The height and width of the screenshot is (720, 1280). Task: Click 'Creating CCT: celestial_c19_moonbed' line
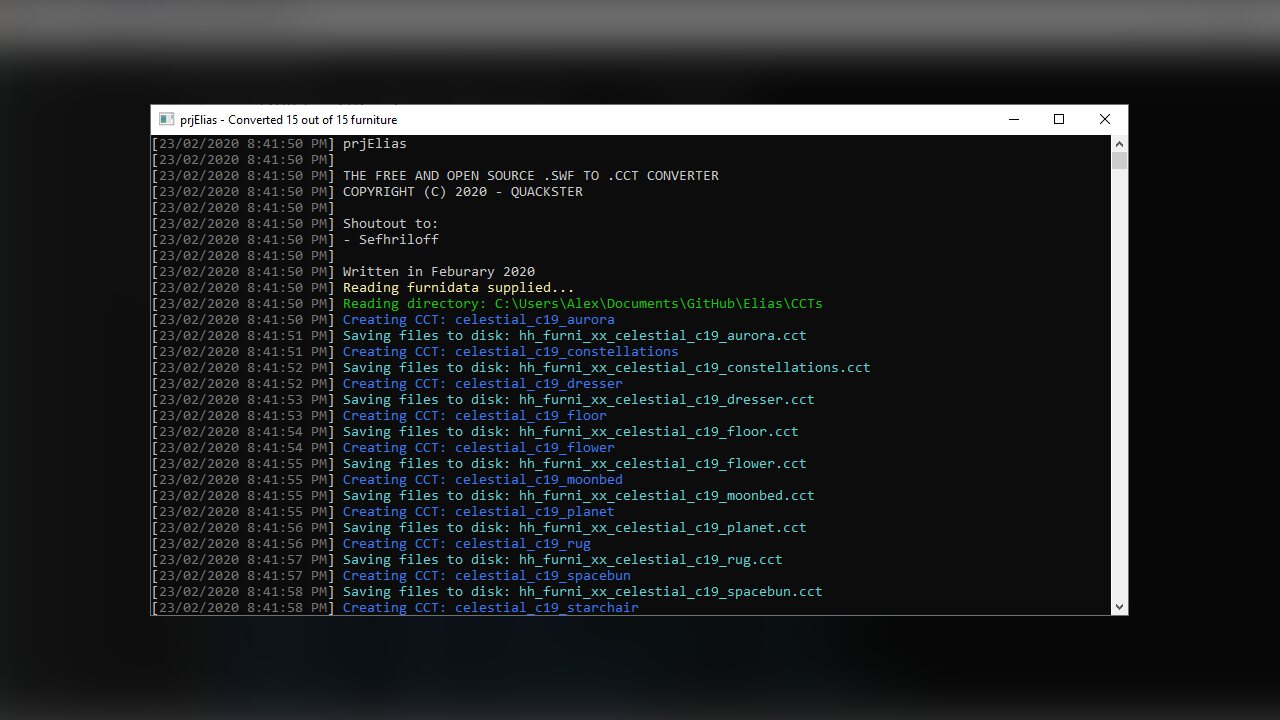click(x=483, y=479)
